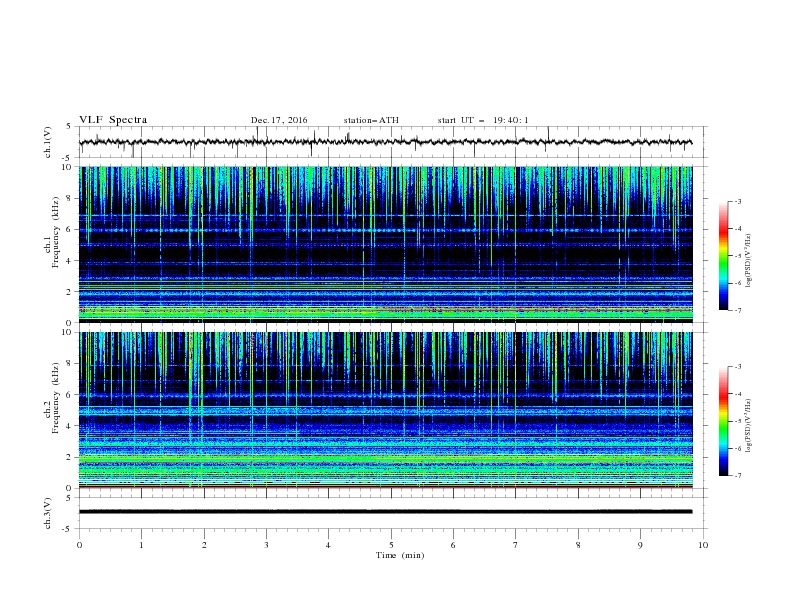Click time axis tick label "10"
This screenshot has width=792, height=612.
pos(703,545)
